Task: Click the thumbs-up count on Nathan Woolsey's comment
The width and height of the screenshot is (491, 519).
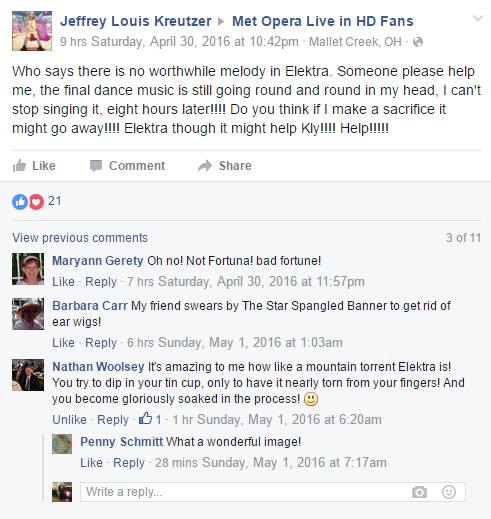Action: tap(150, 419)
